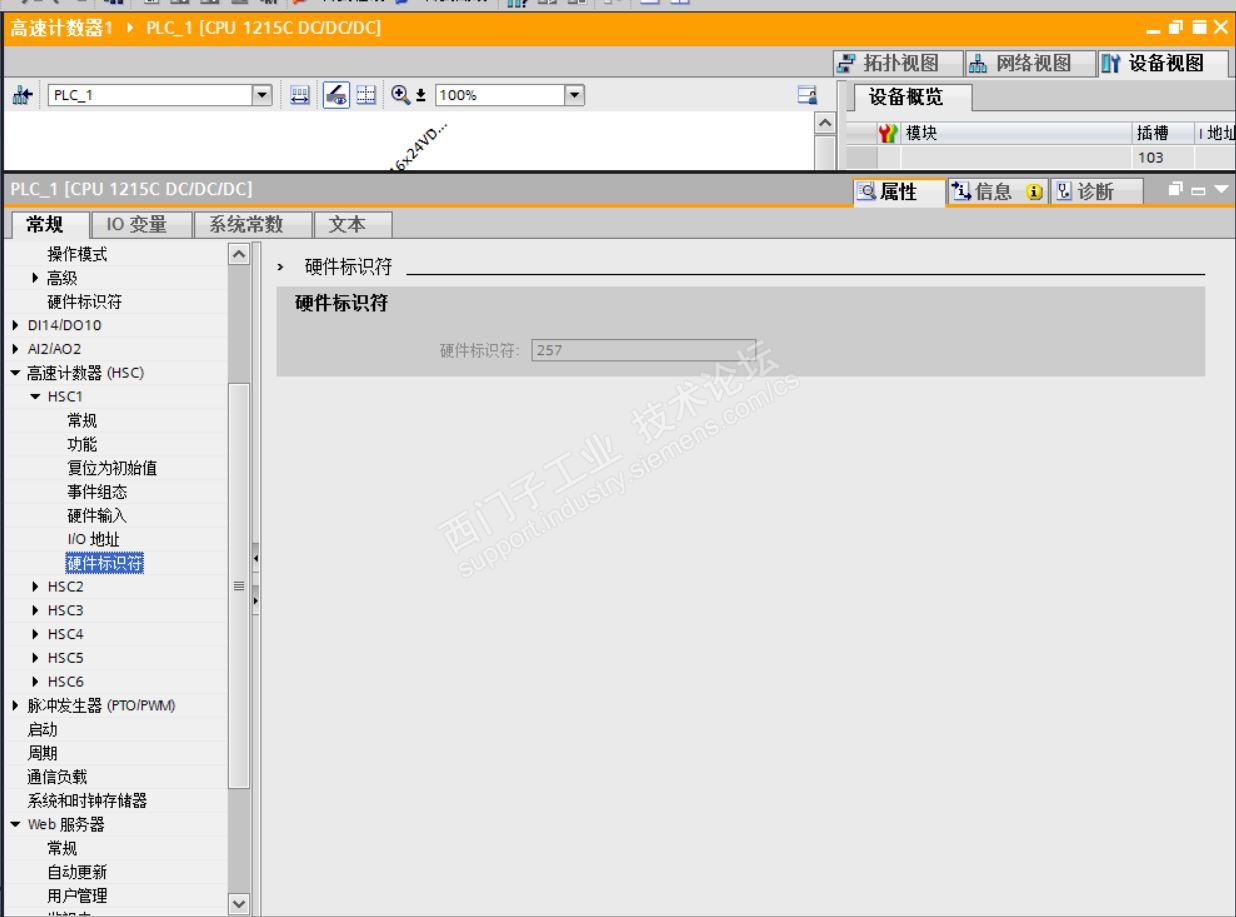Select 复位为初始值 under HSC1
Screen dimensions: 1236x917
112,468
